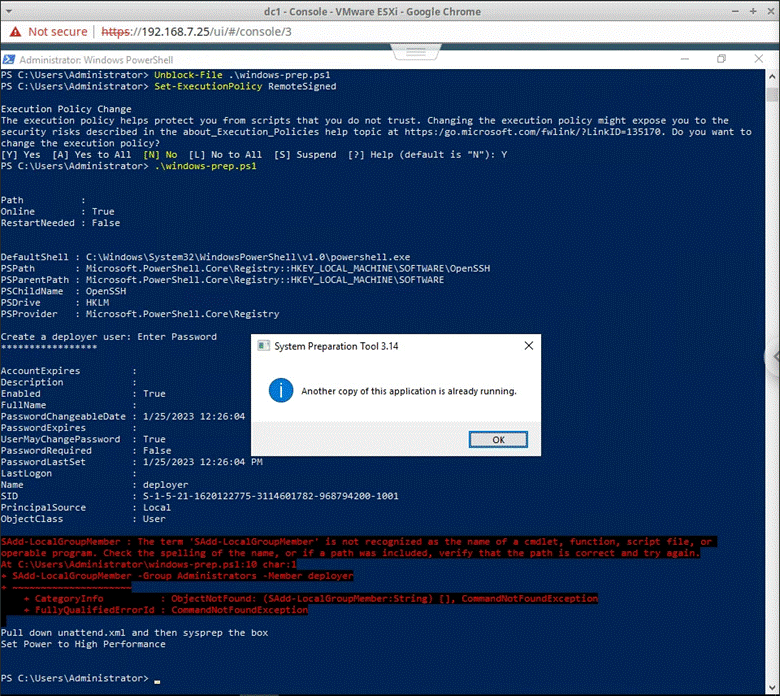The height and width of the screenshot is (696, 780).
Task: Click the 'PSDrive : HKLM' line
Action: tap(55, 302)
